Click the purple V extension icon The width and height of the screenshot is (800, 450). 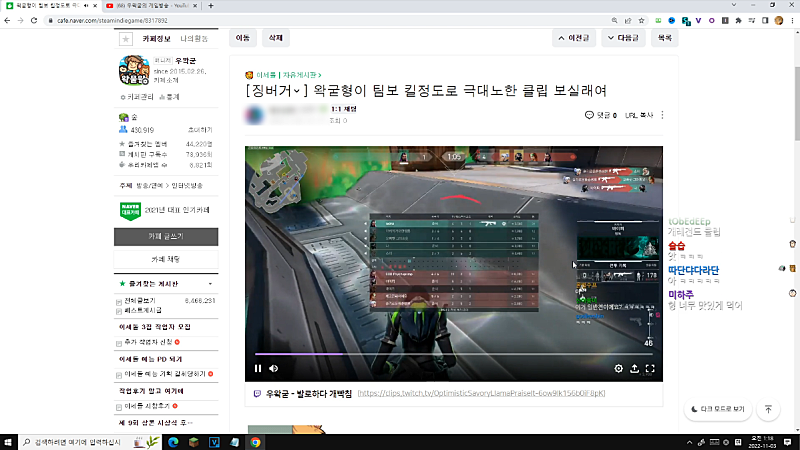pyautogui.click(x=698, y=20)
